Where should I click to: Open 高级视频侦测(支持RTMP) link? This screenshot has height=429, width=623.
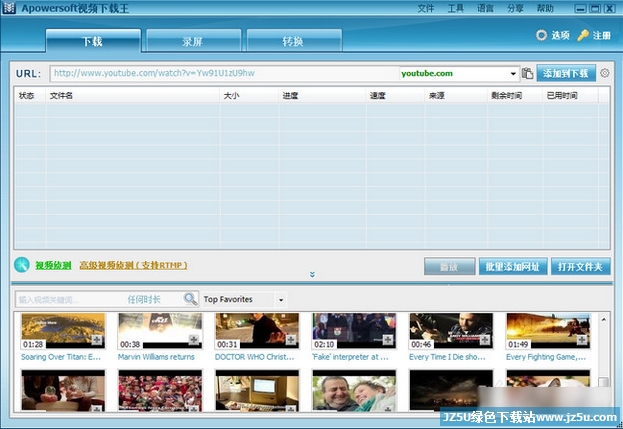(x=133, y=265)
